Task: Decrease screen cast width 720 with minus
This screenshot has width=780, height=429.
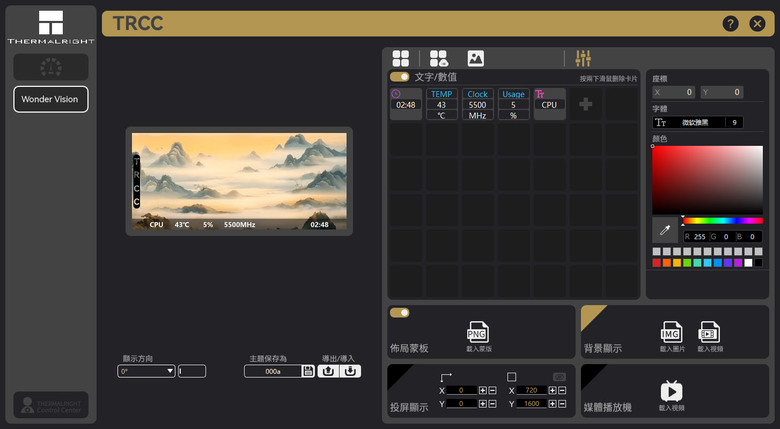Action: (x=562, y=391)
